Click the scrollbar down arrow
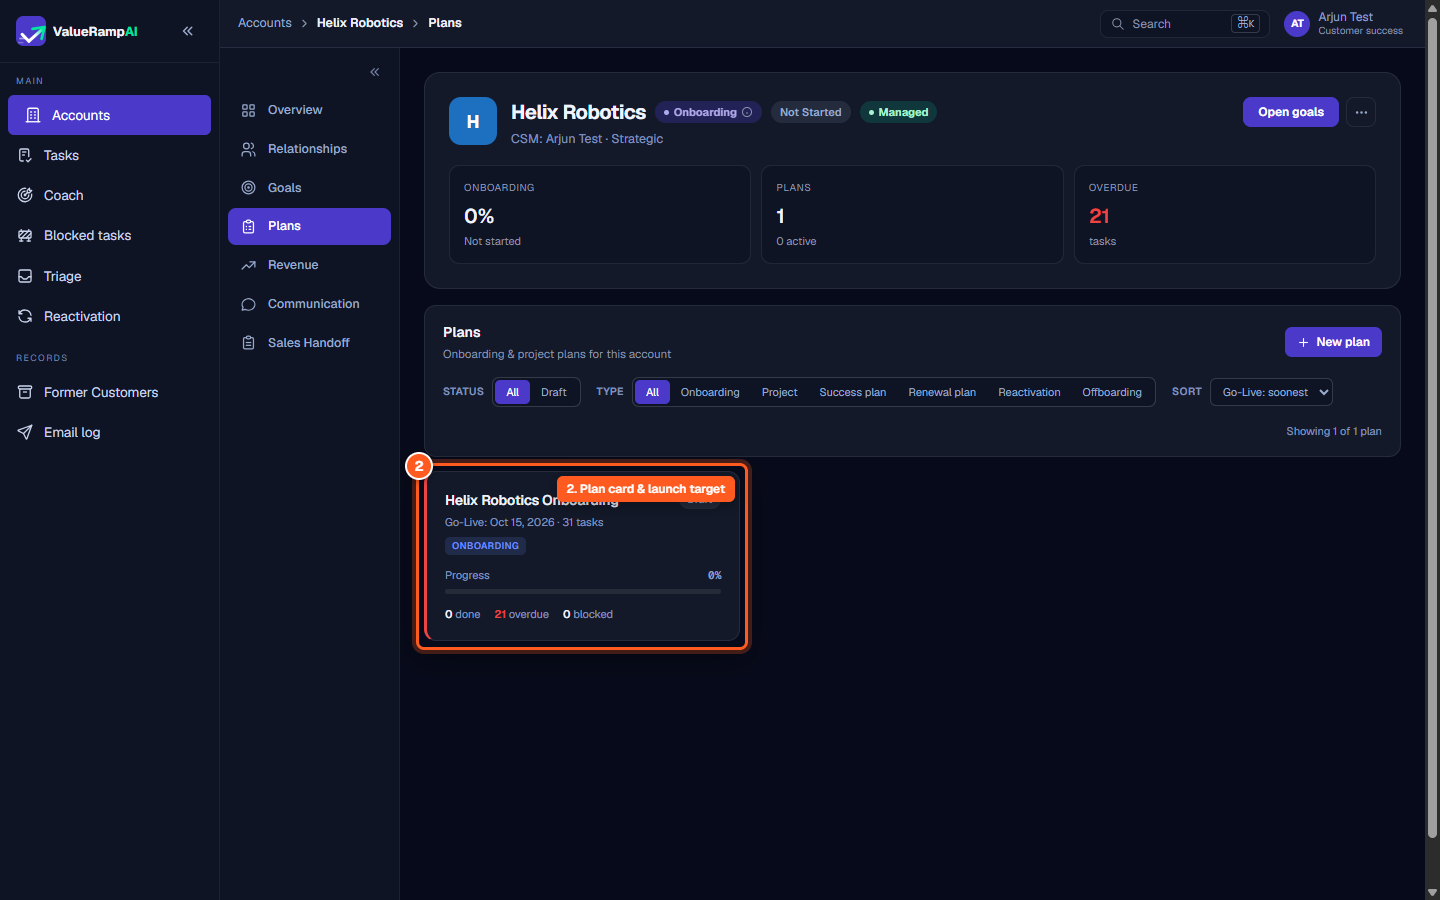Viewport: 1440px width, 900px height. coord(1432,892)
